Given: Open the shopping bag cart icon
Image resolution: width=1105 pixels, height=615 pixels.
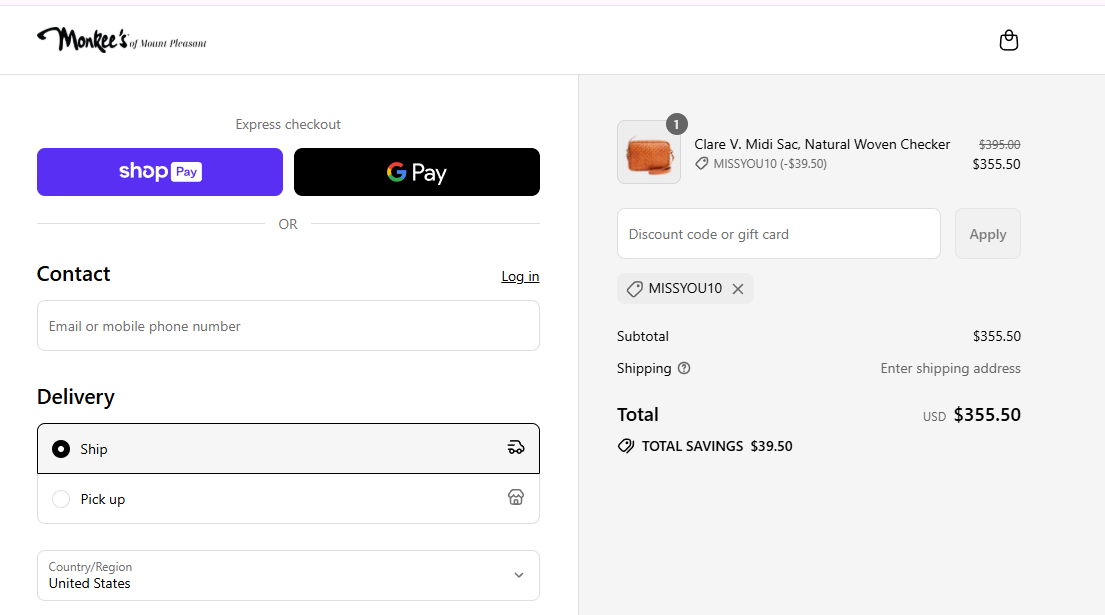Looking at the screenshot, I should [x=1008, y=40].
